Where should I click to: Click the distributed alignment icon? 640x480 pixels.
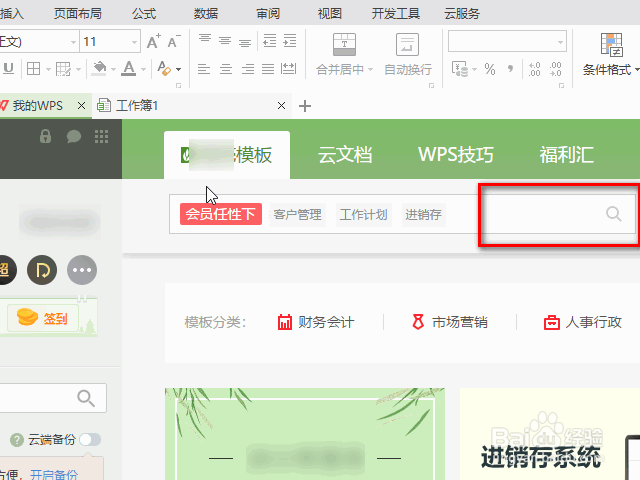click(289, 69)
